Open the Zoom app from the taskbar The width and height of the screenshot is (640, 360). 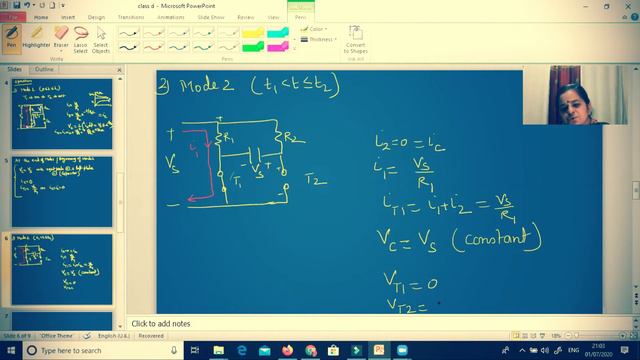point(402,350)
